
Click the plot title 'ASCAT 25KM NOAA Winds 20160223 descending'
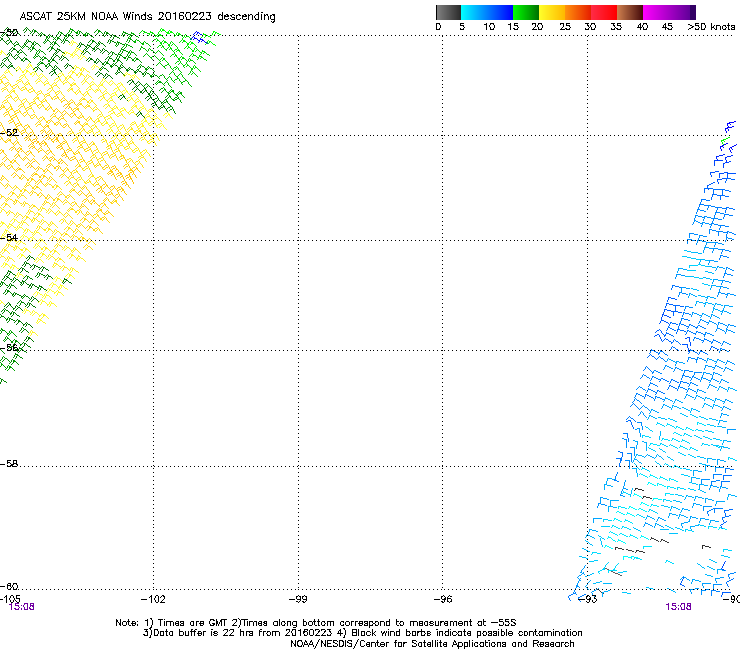point(147,17)
